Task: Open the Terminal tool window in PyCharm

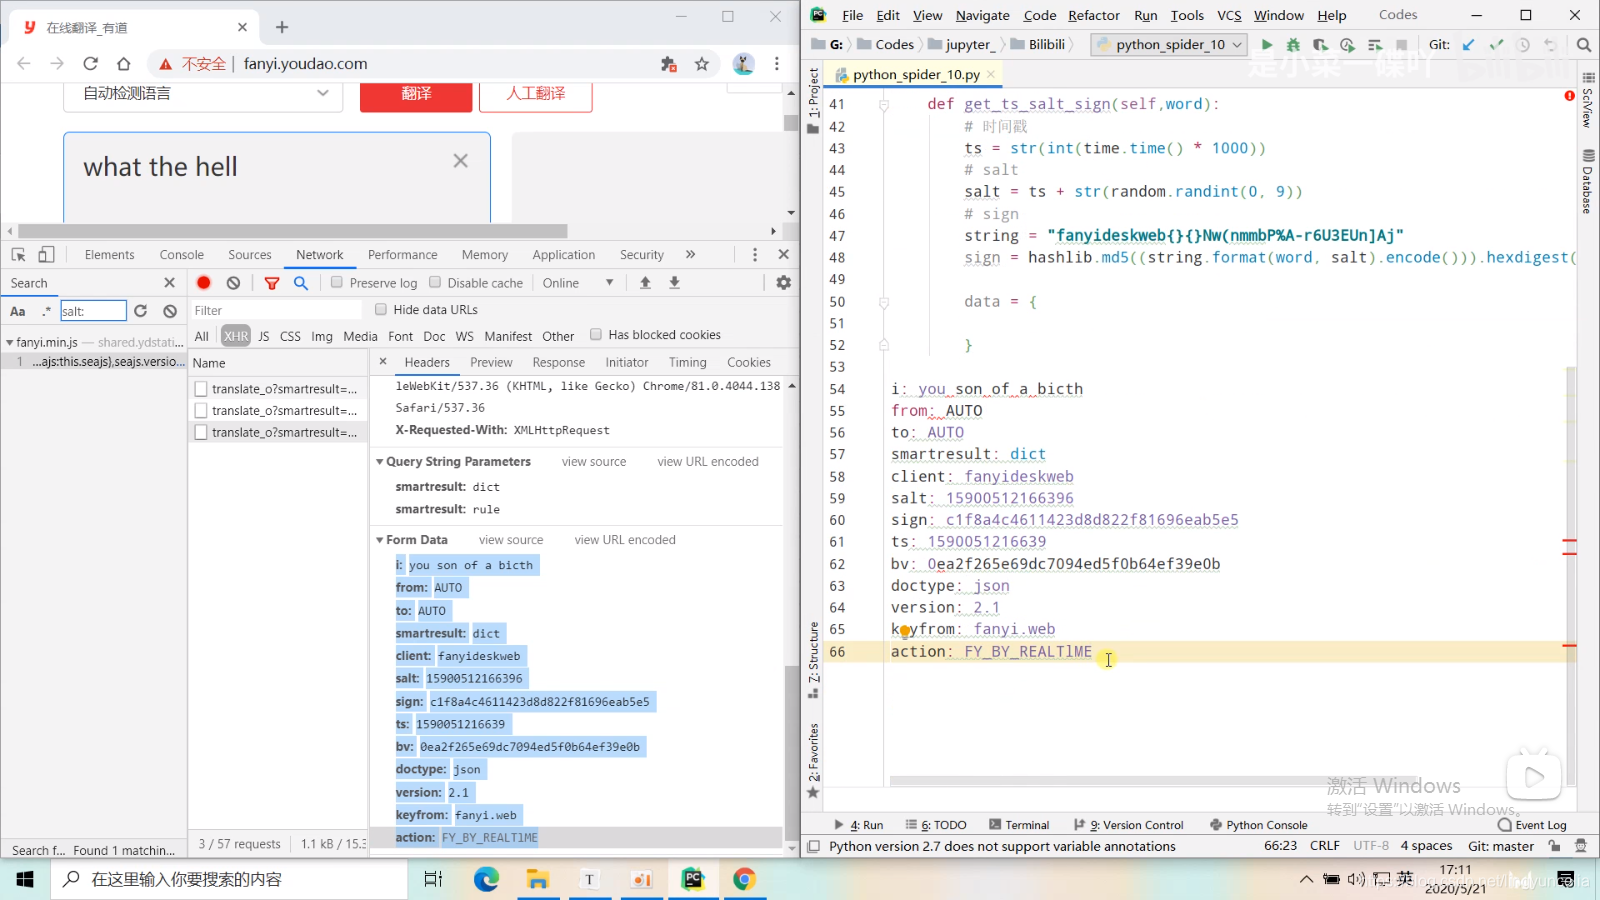Action: [x=1019, y=825]
